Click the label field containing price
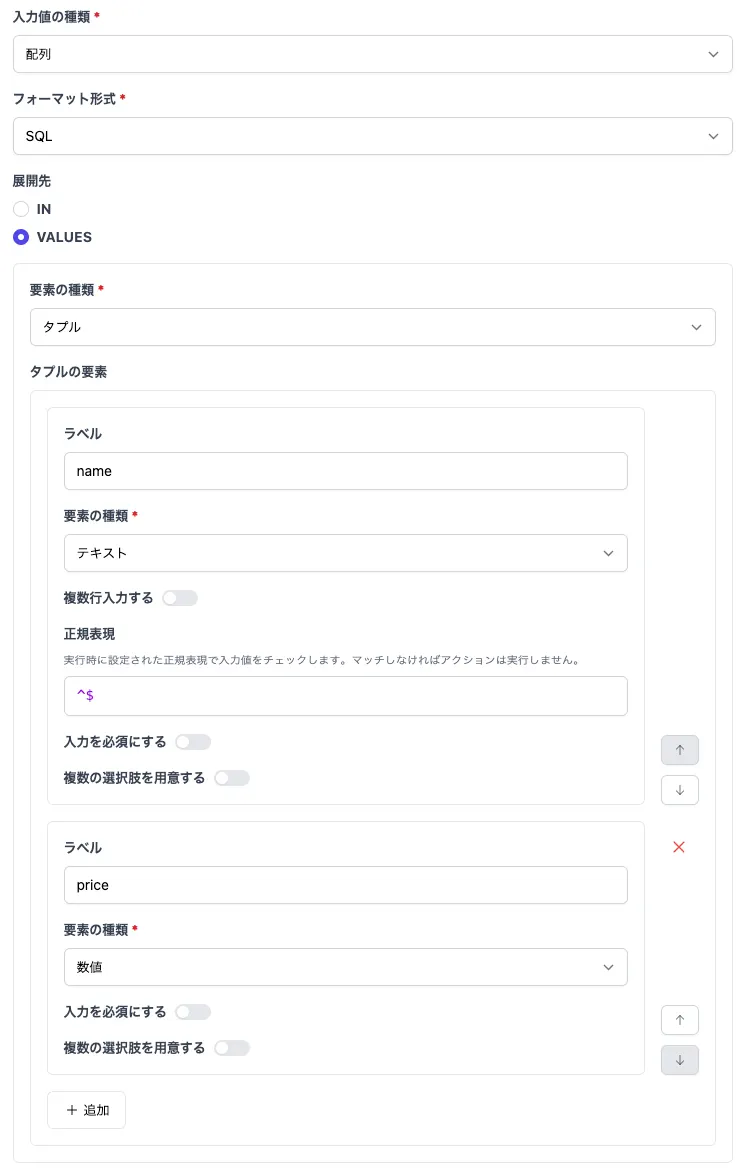The height and width of the screenshot is (1174, 746). [x=345, y=885]
